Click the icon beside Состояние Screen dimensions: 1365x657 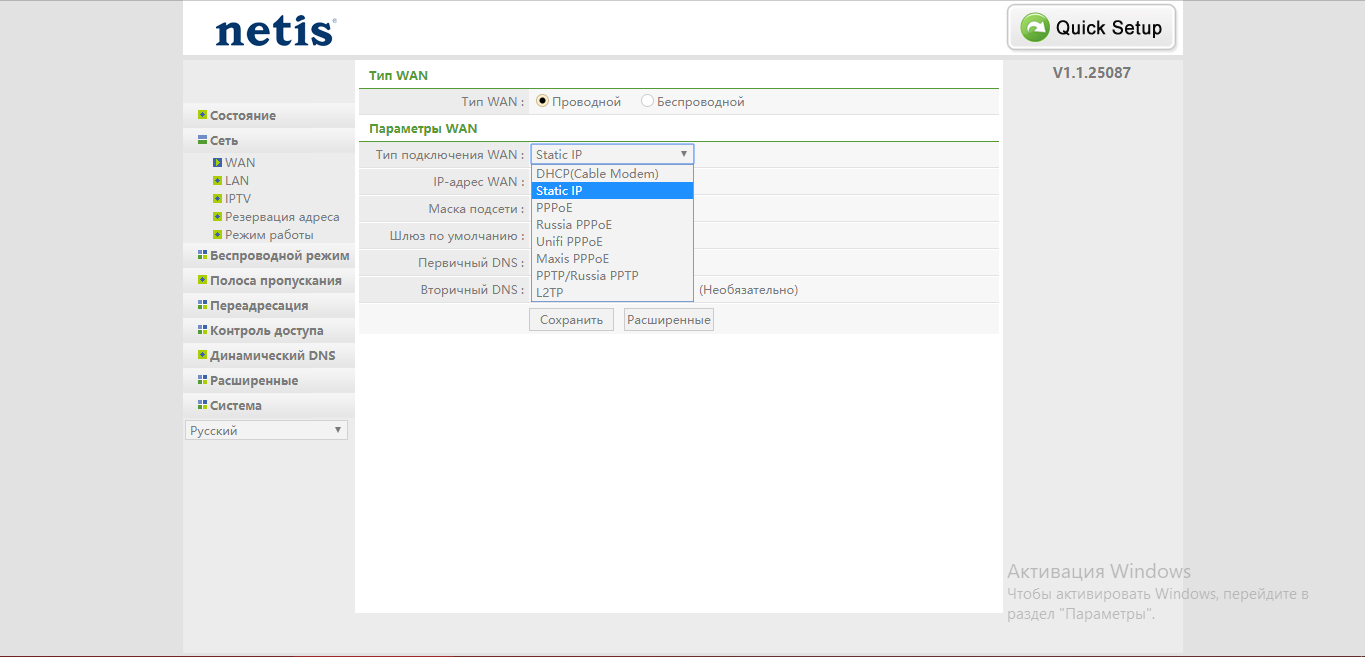[x=202, y=115]
